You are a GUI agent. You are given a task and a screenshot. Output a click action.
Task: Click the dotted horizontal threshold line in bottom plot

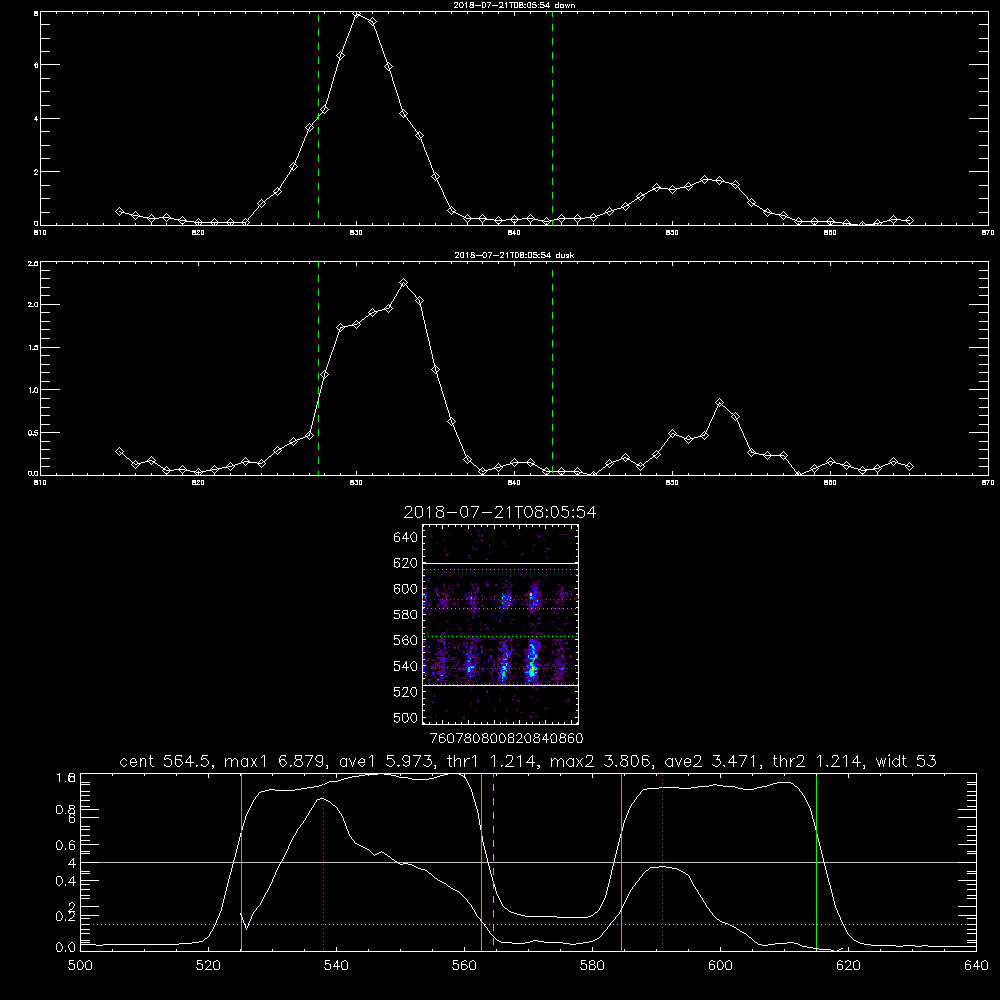[528, 924]
